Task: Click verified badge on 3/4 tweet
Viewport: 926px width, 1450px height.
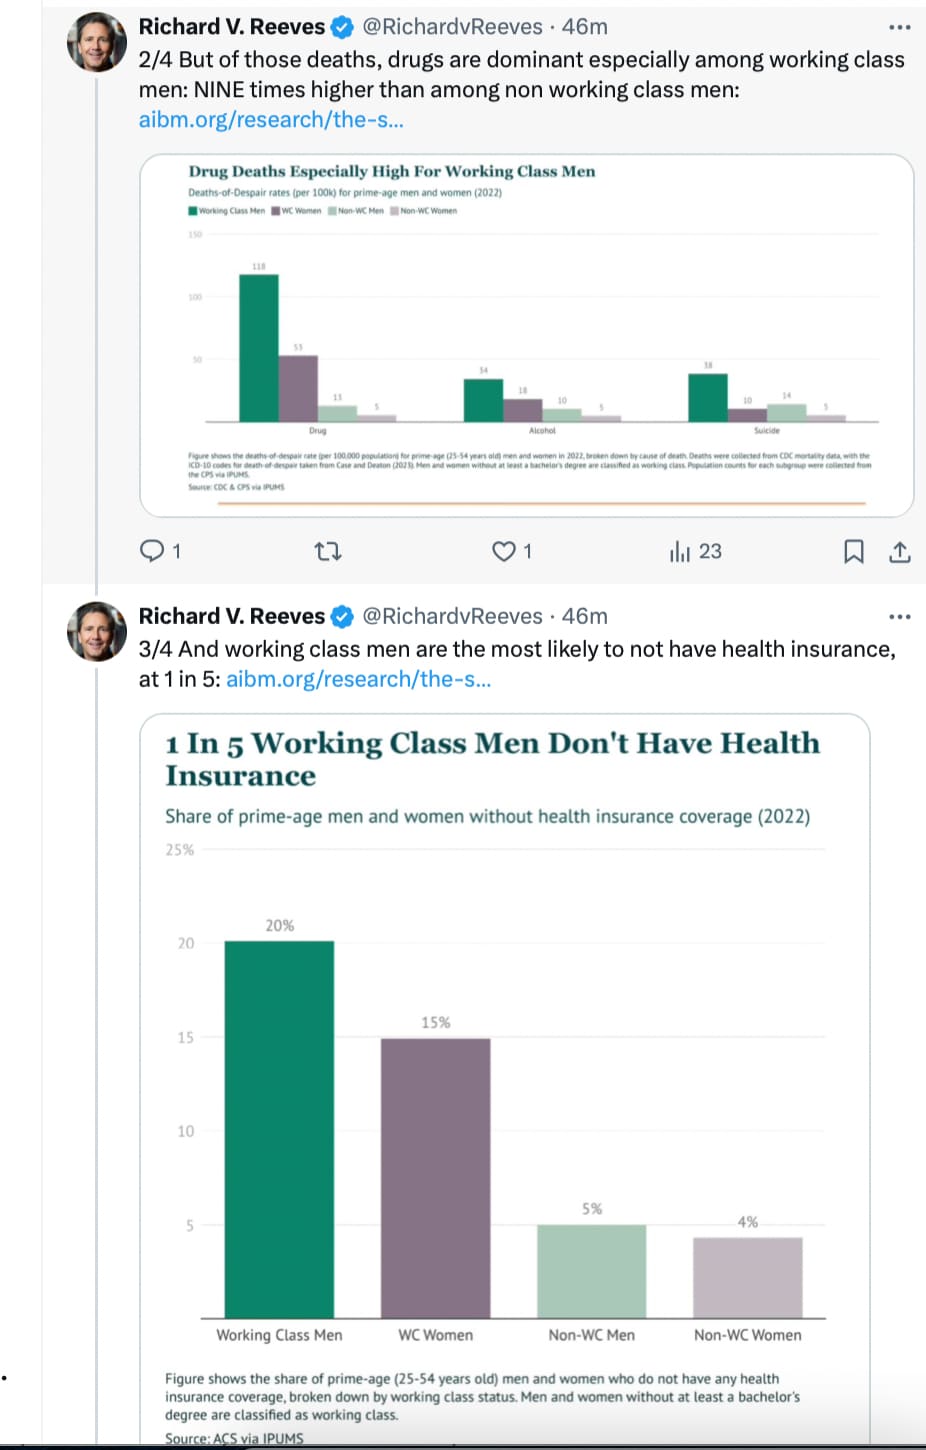Action: [x=342, y=616]
